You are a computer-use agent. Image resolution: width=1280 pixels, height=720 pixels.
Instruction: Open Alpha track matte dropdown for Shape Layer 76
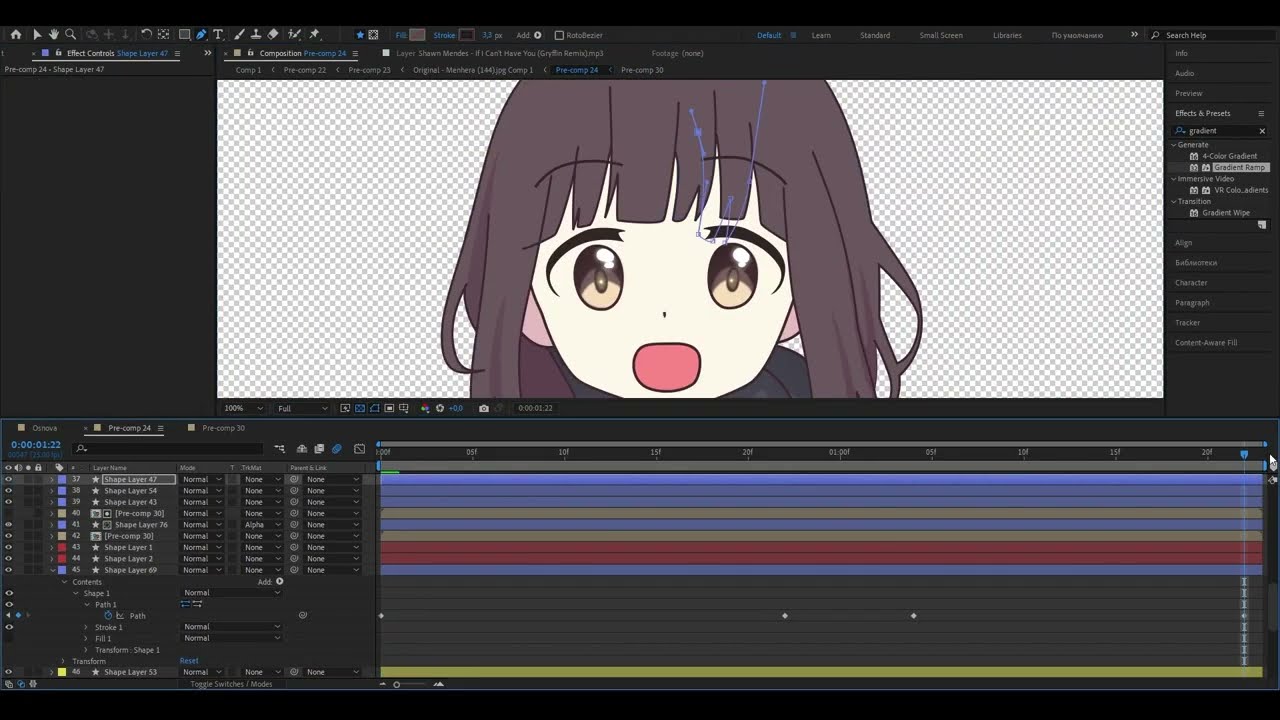[263, 525]
